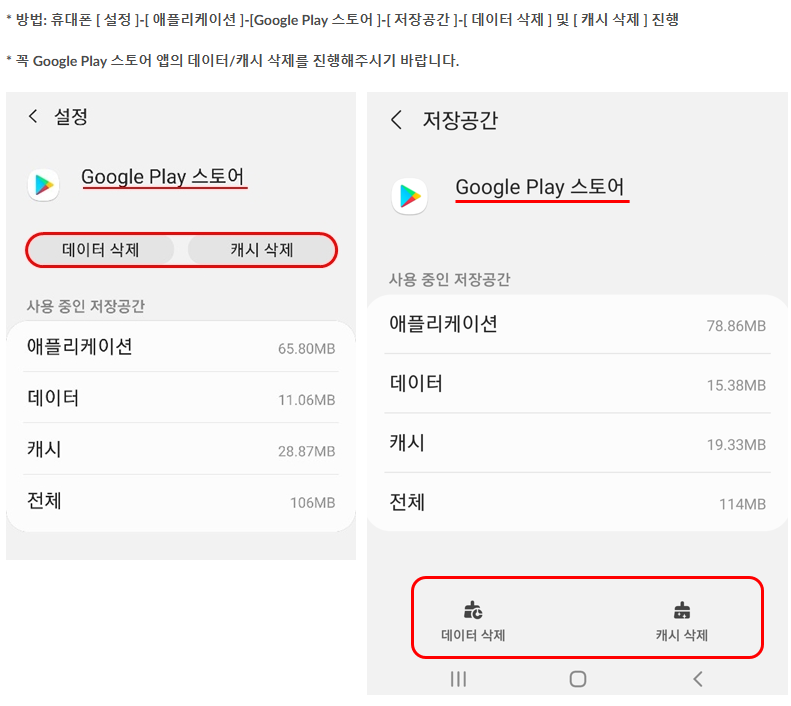Image resolution: width=791 pixels, height=706 pixels.
Task: Click 전체 row showing 114MB
Action: tap(578, 502)
